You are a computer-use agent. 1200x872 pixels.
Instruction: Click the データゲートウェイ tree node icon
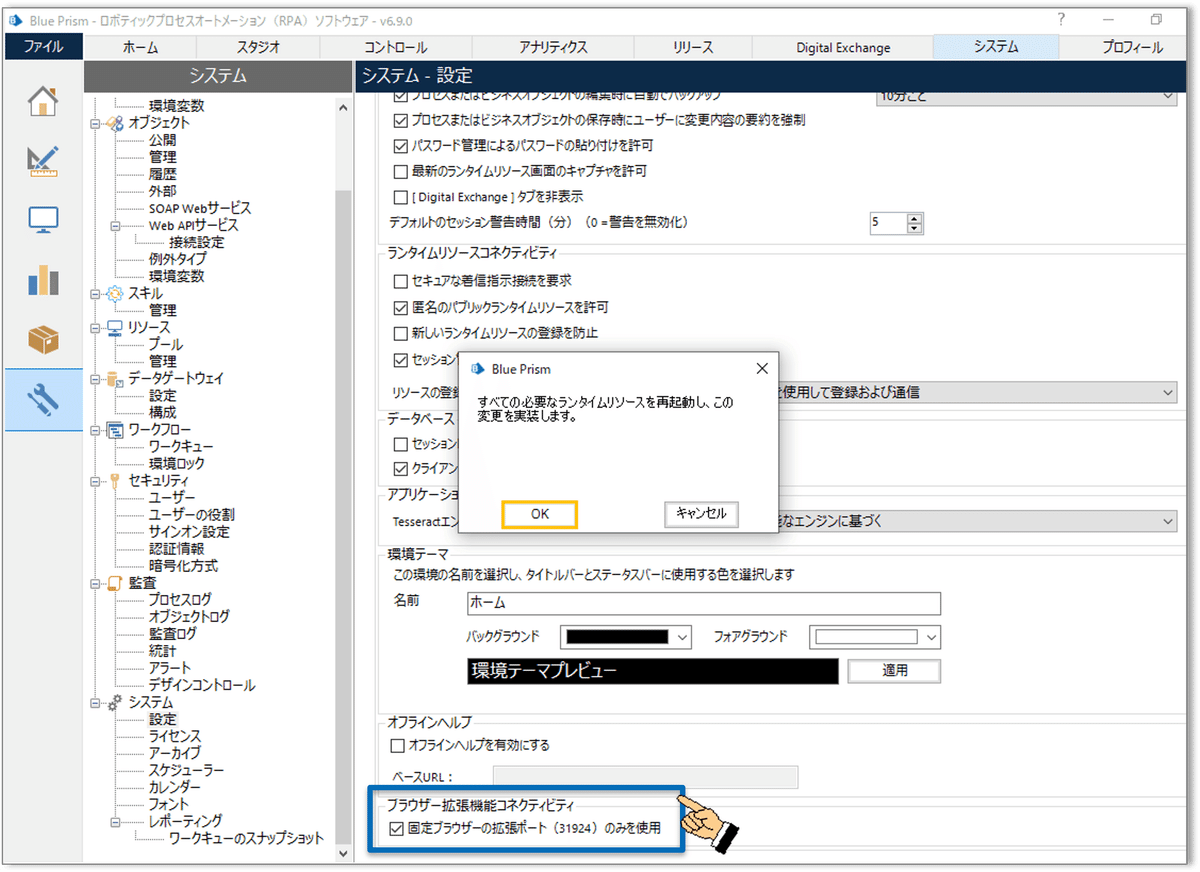(115, 379)
